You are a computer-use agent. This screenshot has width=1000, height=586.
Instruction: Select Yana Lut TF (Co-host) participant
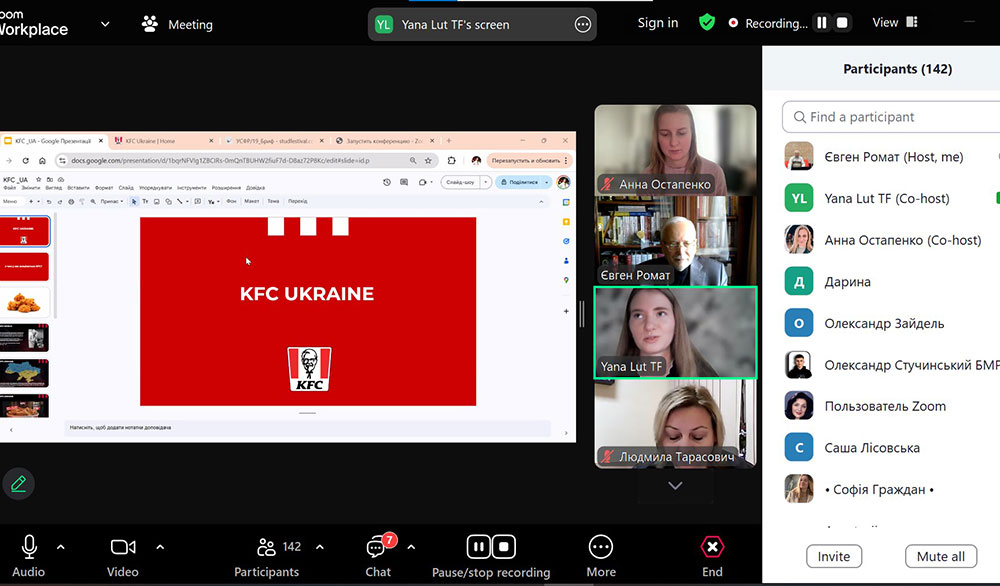coord(892,198)
